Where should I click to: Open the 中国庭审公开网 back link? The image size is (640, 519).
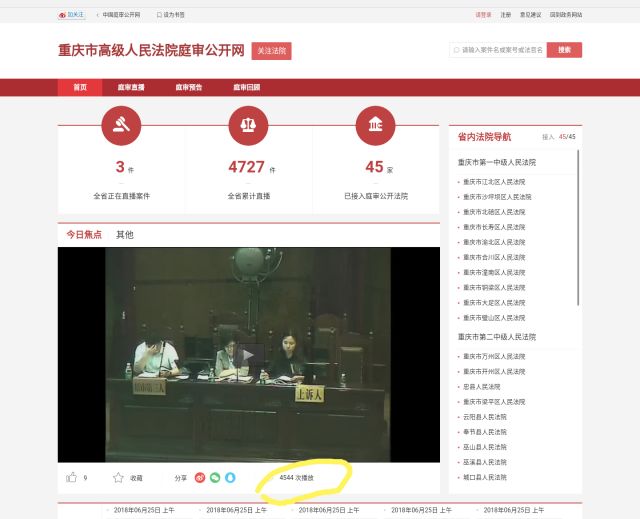coord(121,15)
